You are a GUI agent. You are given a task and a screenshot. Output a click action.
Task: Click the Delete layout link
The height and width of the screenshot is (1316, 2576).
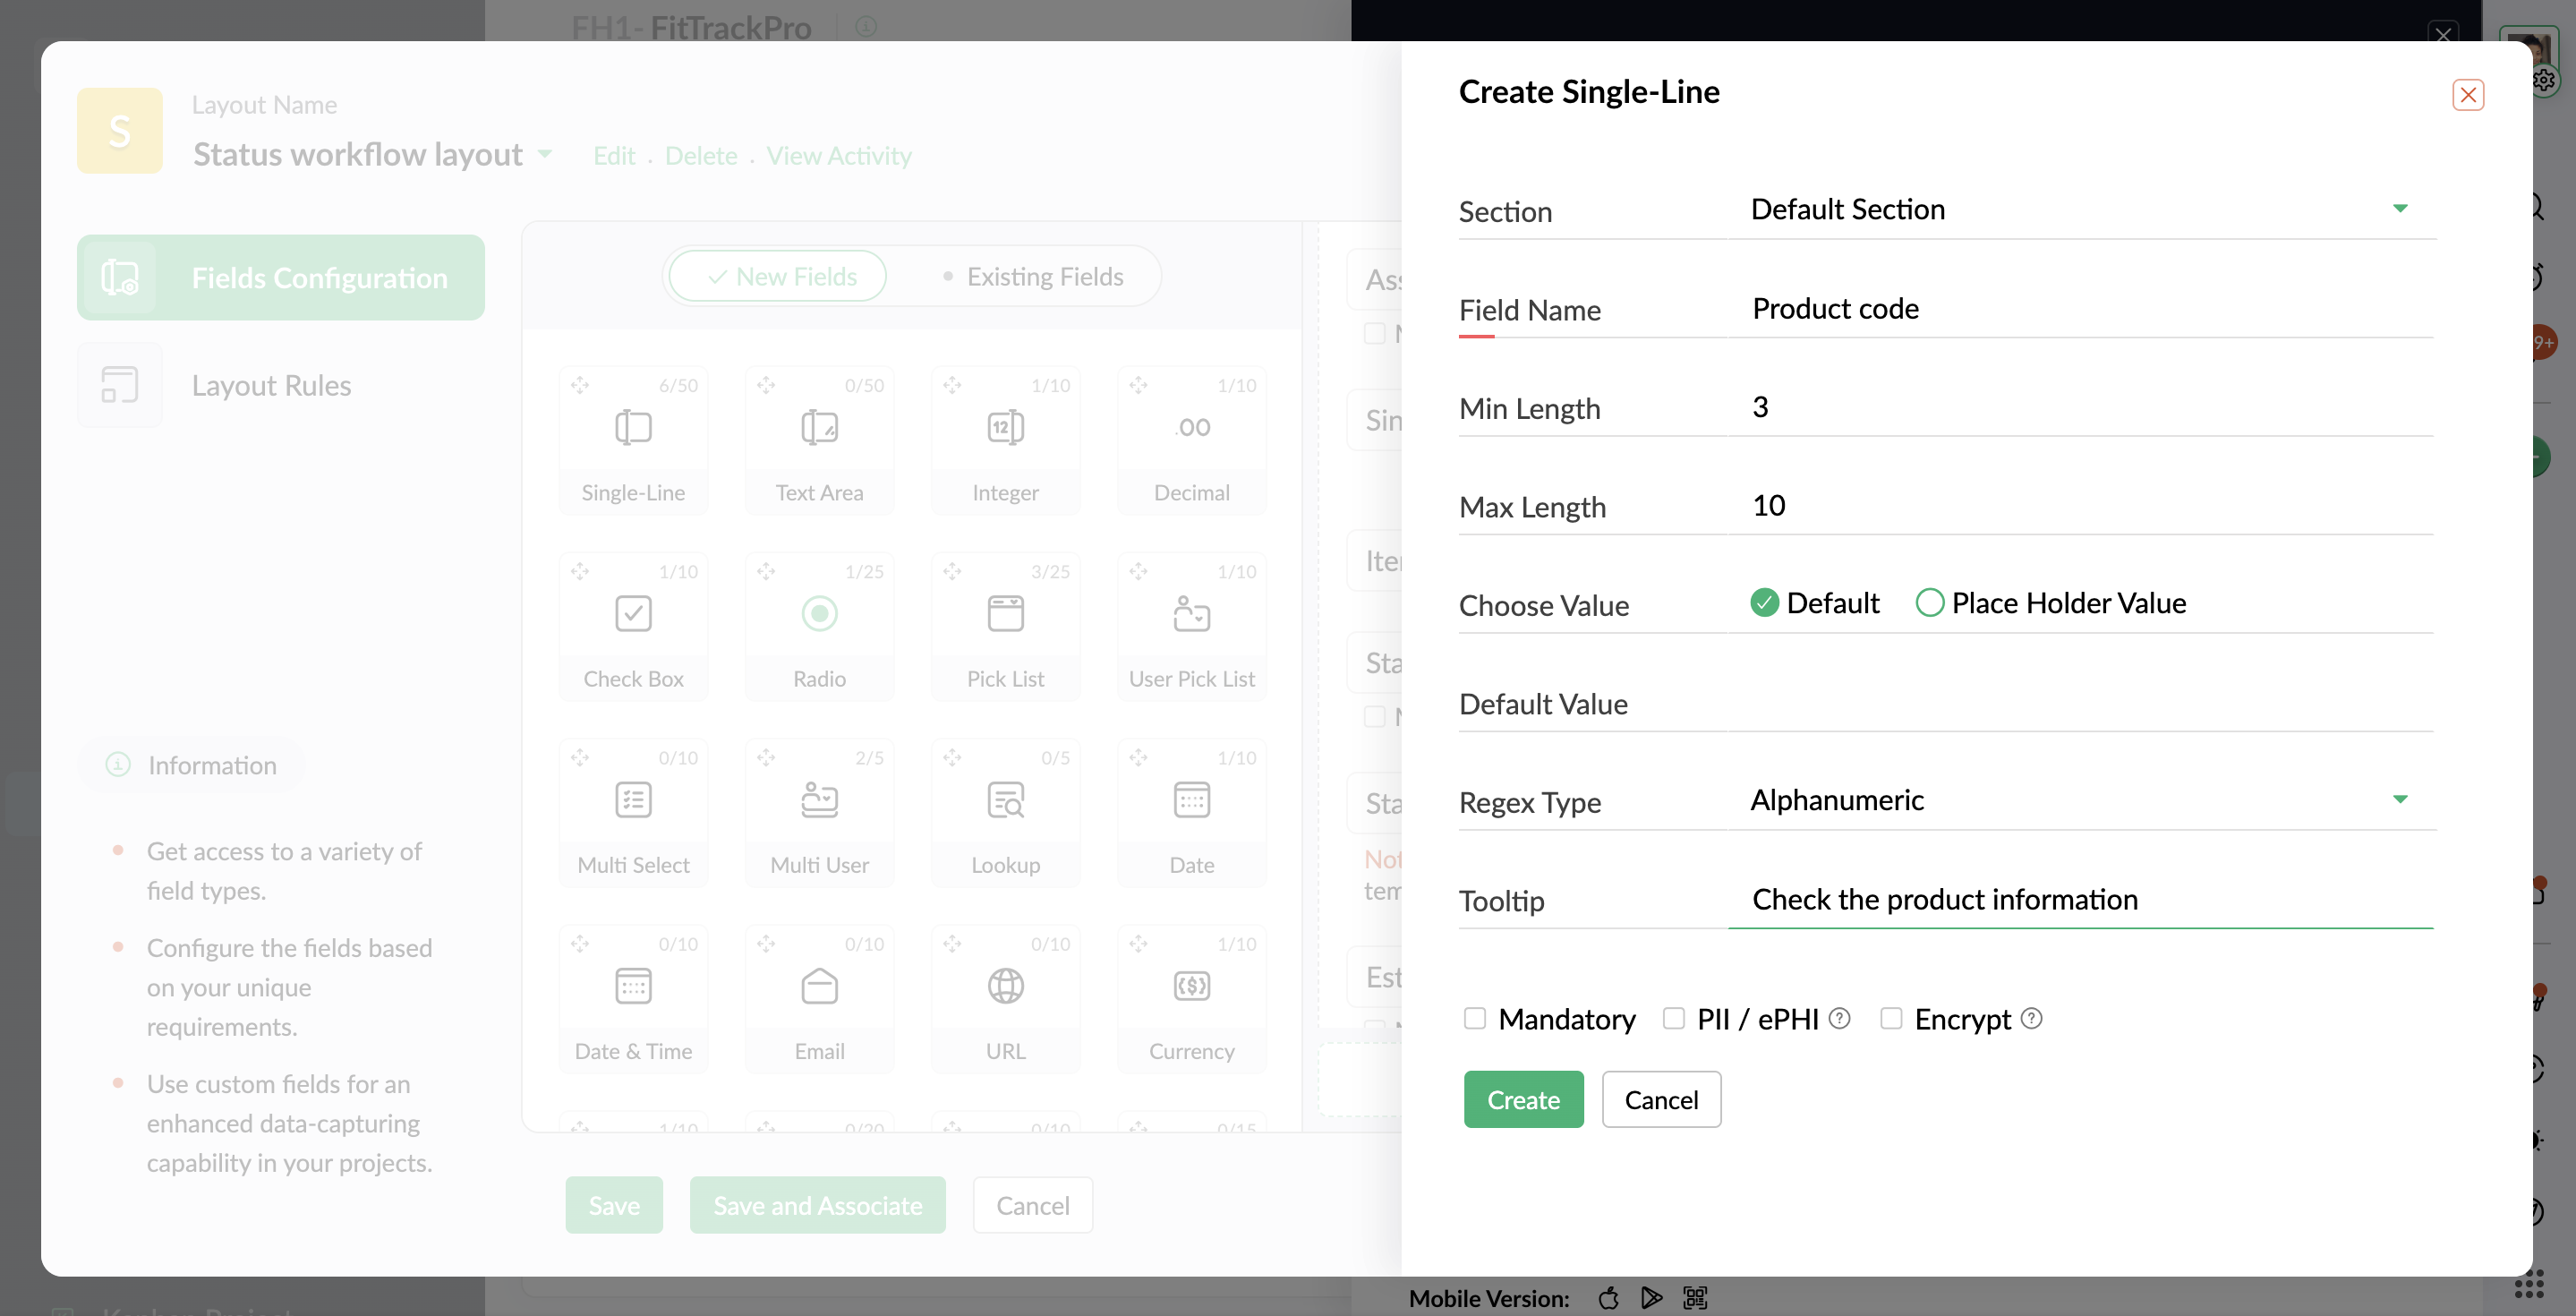click(701, 156)
